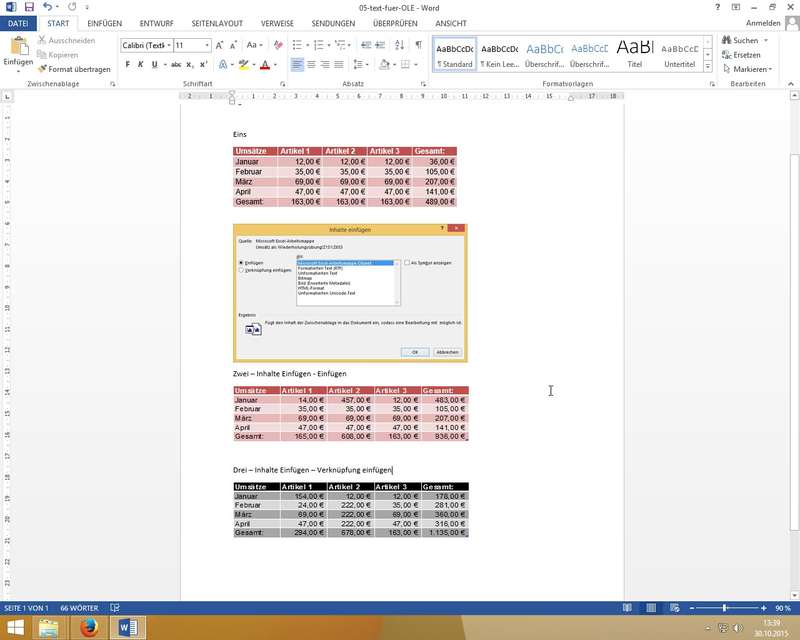Toggle bold formatting (F) in the ribbon

point(127,64)
